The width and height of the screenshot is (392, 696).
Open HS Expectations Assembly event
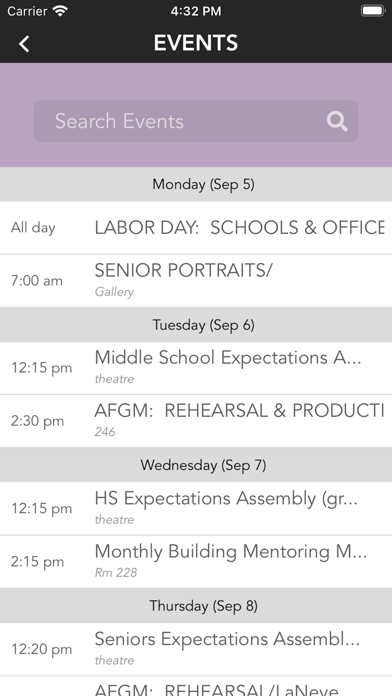[x=196, y=509]
